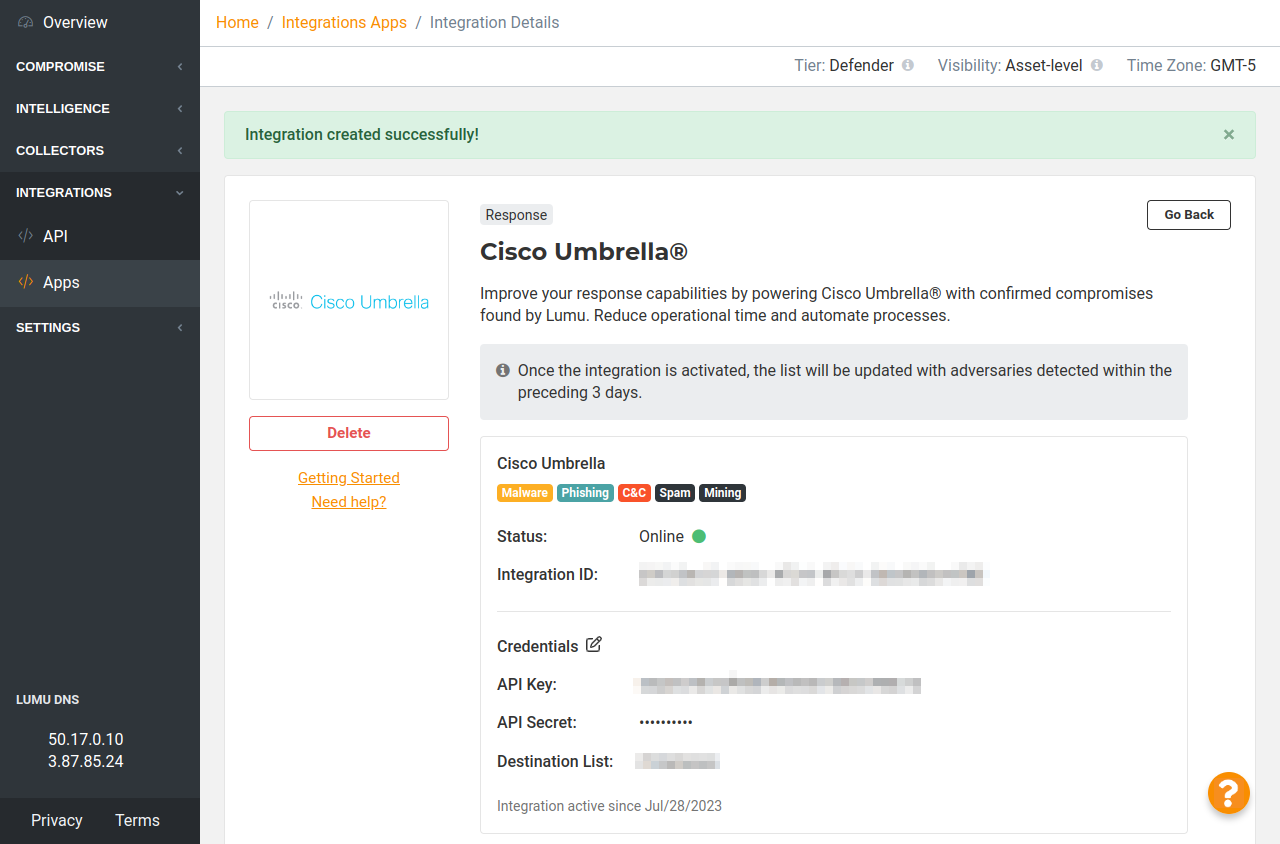Click the Apps code icon in sidebar
This screenshot has height=844, width=1280.
coord(26,282)
